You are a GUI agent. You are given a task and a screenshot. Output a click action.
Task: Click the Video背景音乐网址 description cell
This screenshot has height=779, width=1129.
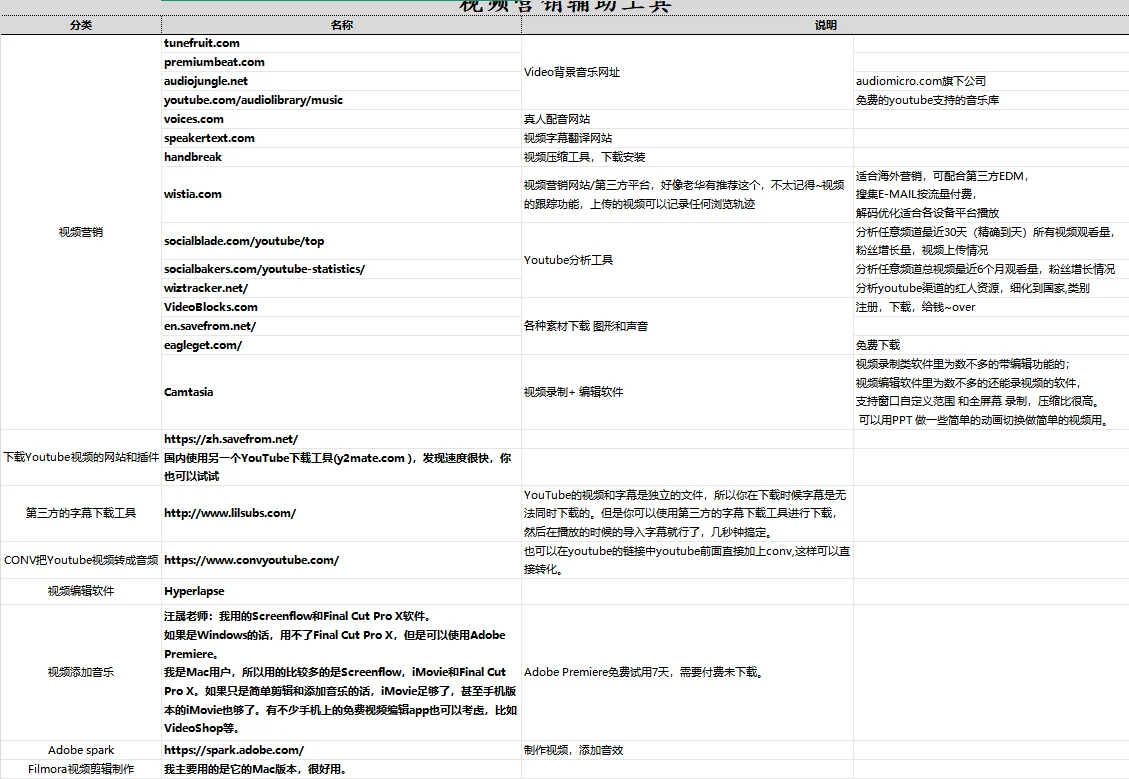tap(687, 72)
